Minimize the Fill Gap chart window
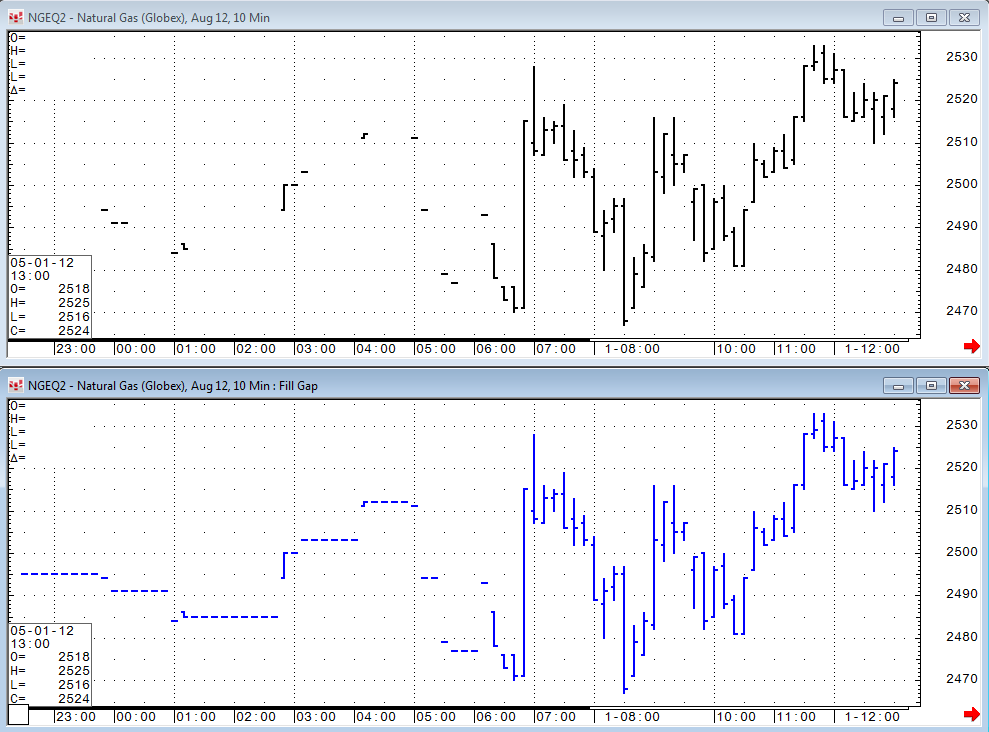Viewport: 989px width, 732px height. [x=900, y=385]
